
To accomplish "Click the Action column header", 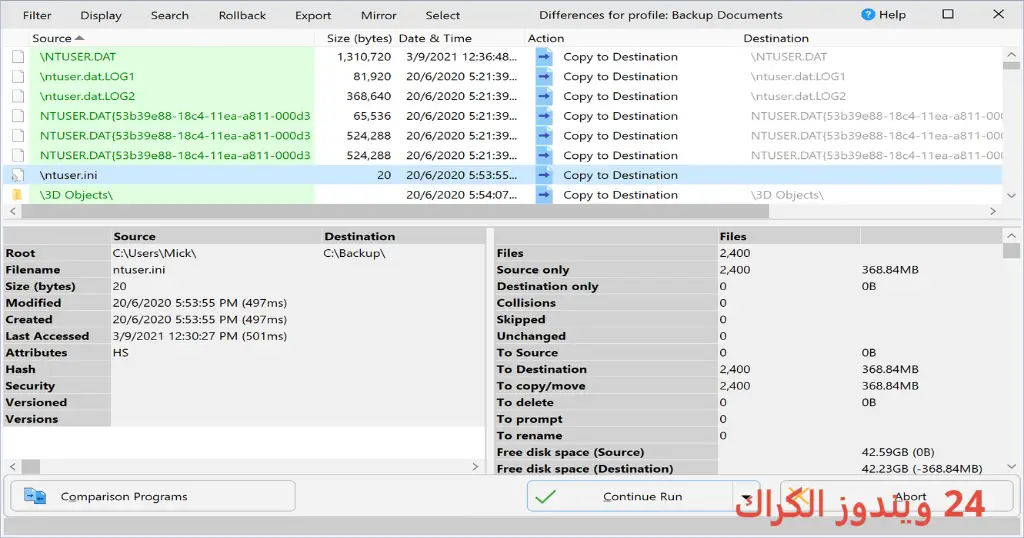I will [546, 39].
